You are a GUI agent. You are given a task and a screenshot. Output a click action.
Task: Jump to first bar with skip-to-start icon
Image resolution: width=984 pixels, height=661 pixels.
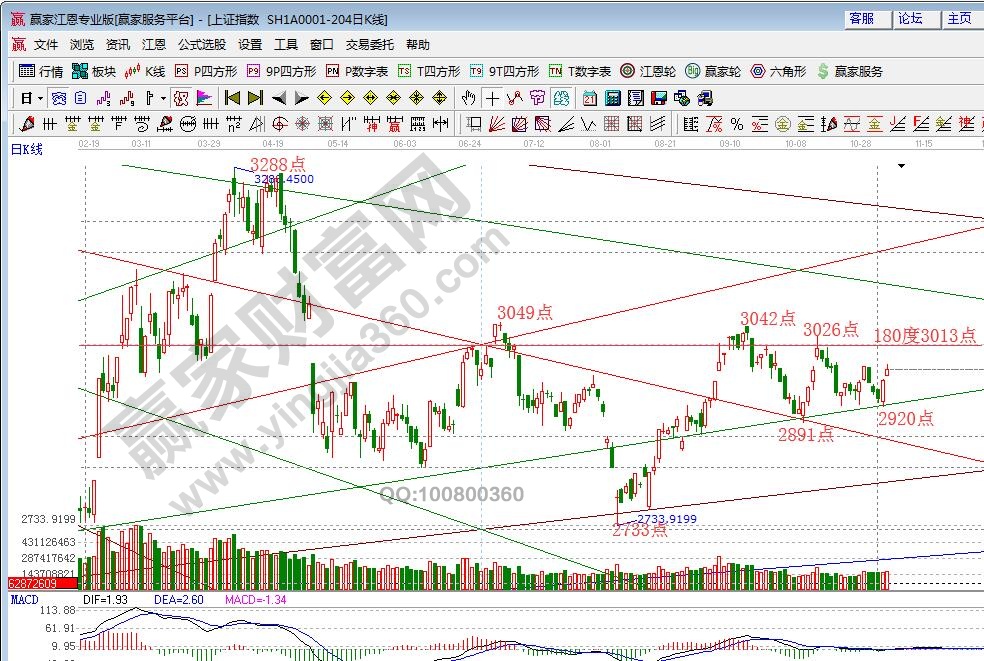(232, 98)
